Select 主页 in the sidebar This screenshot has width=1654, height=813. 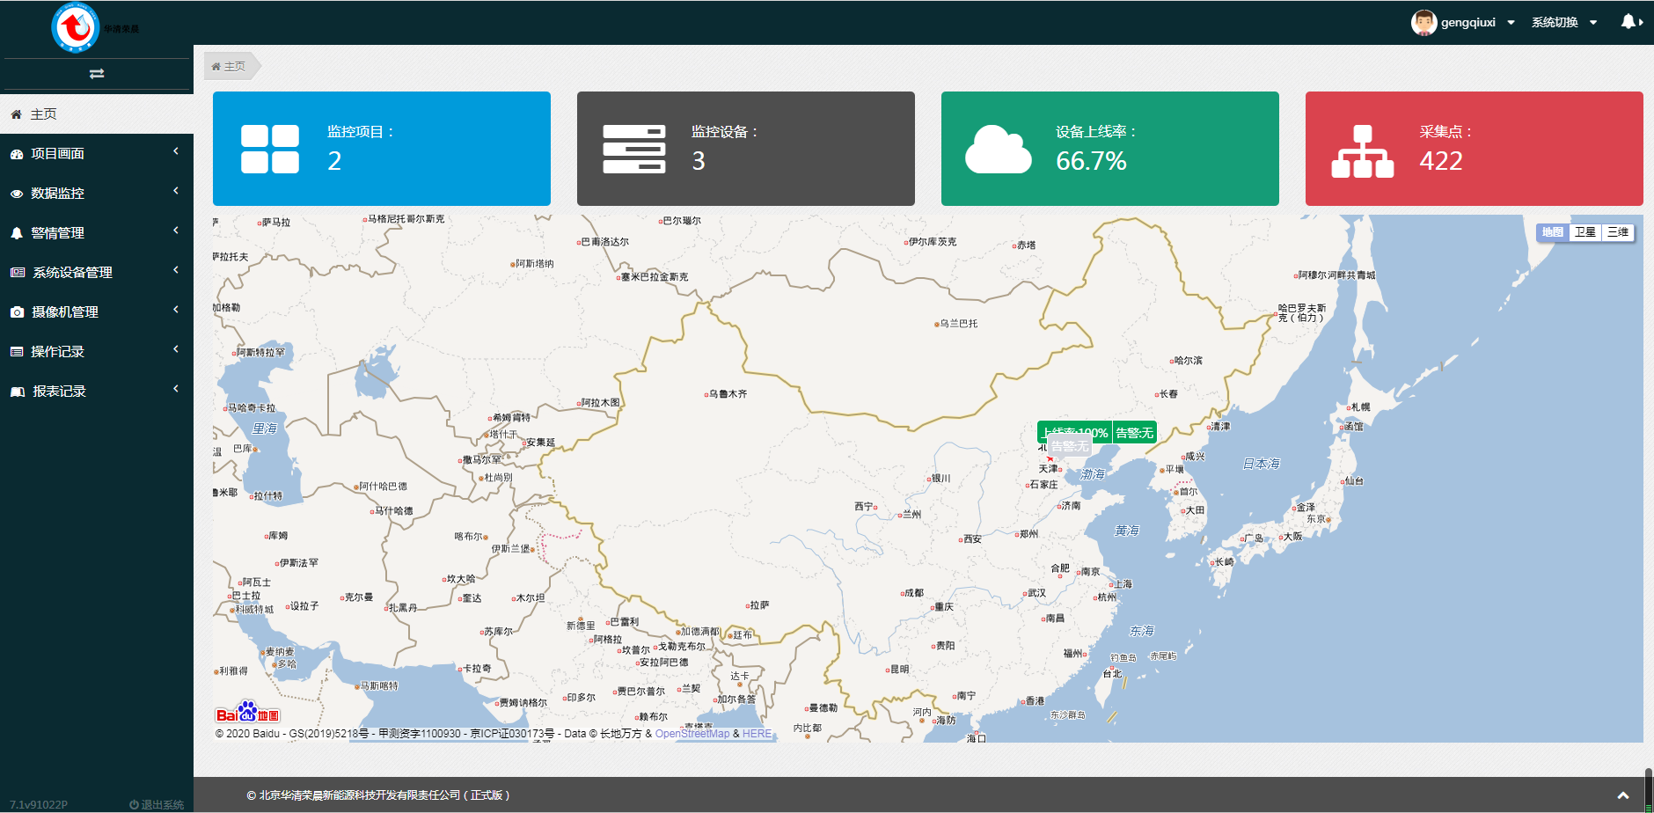[96, 114]
